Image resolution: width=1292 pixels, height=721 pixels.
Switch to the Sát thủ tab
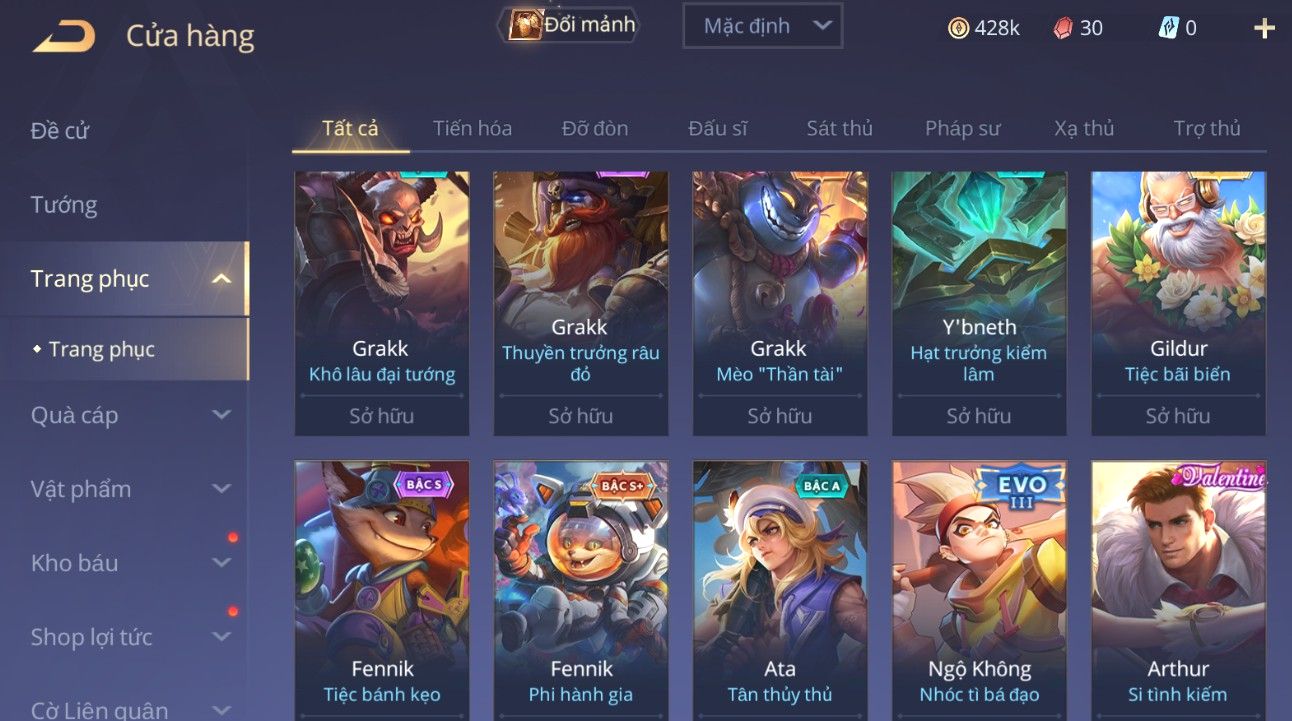pos(839,128)
